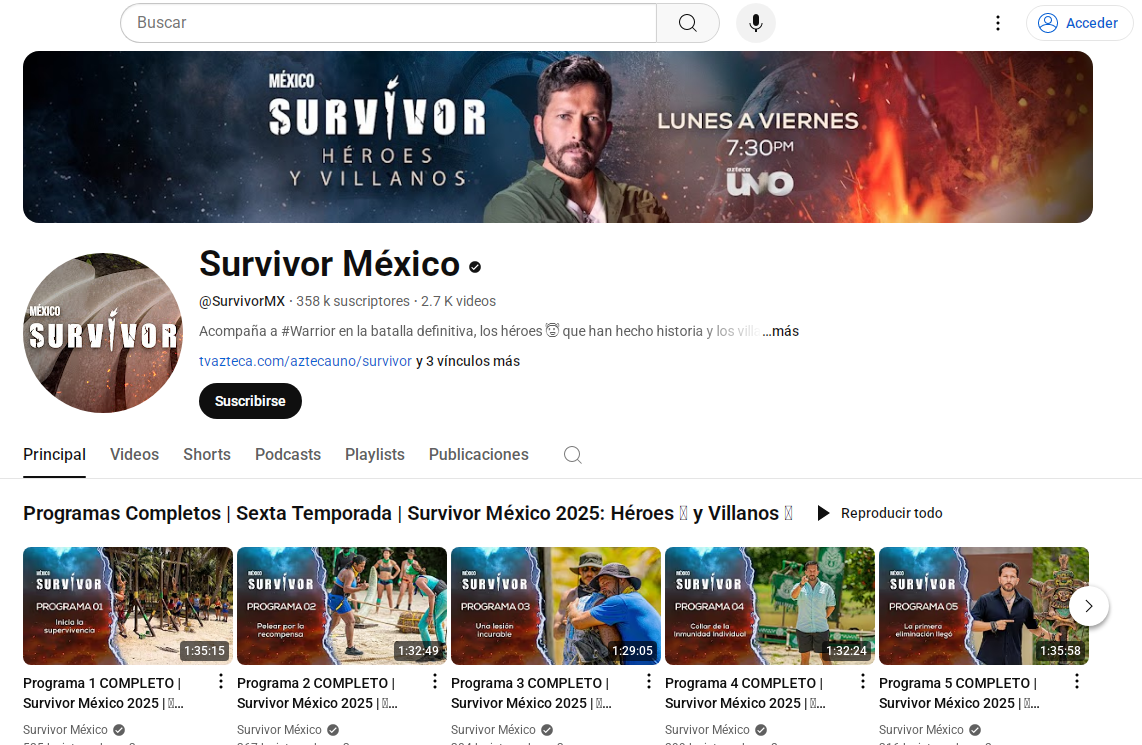The width and height of the screenshot is (1142, 745).
Task: Show next videos with carousel arrow
Action: (1089, 606)
